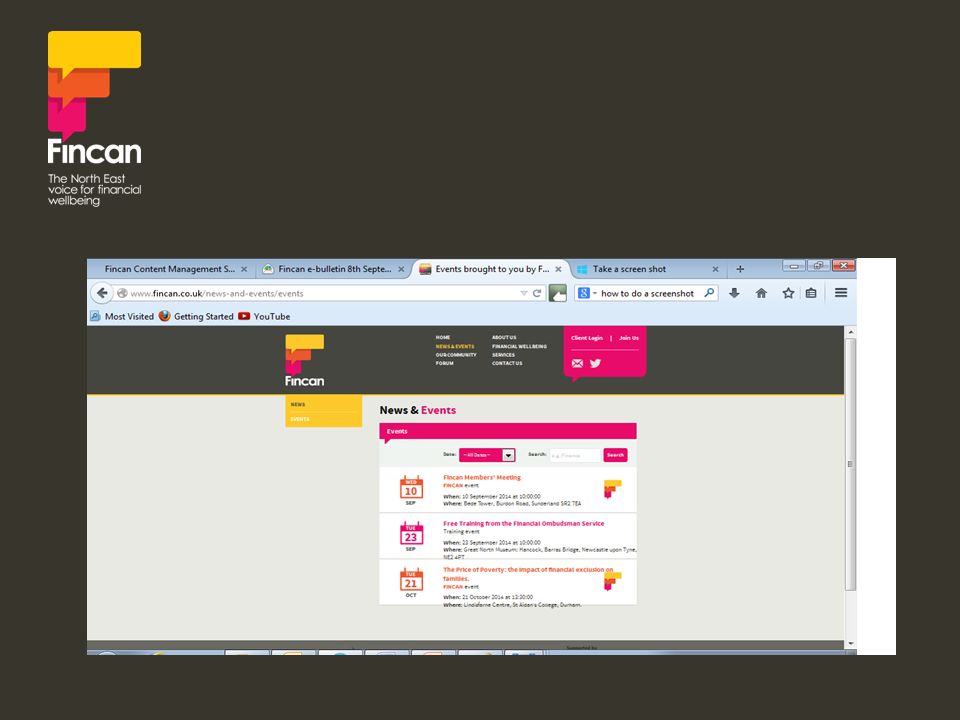Click the scrollbar up arrow

850,332
